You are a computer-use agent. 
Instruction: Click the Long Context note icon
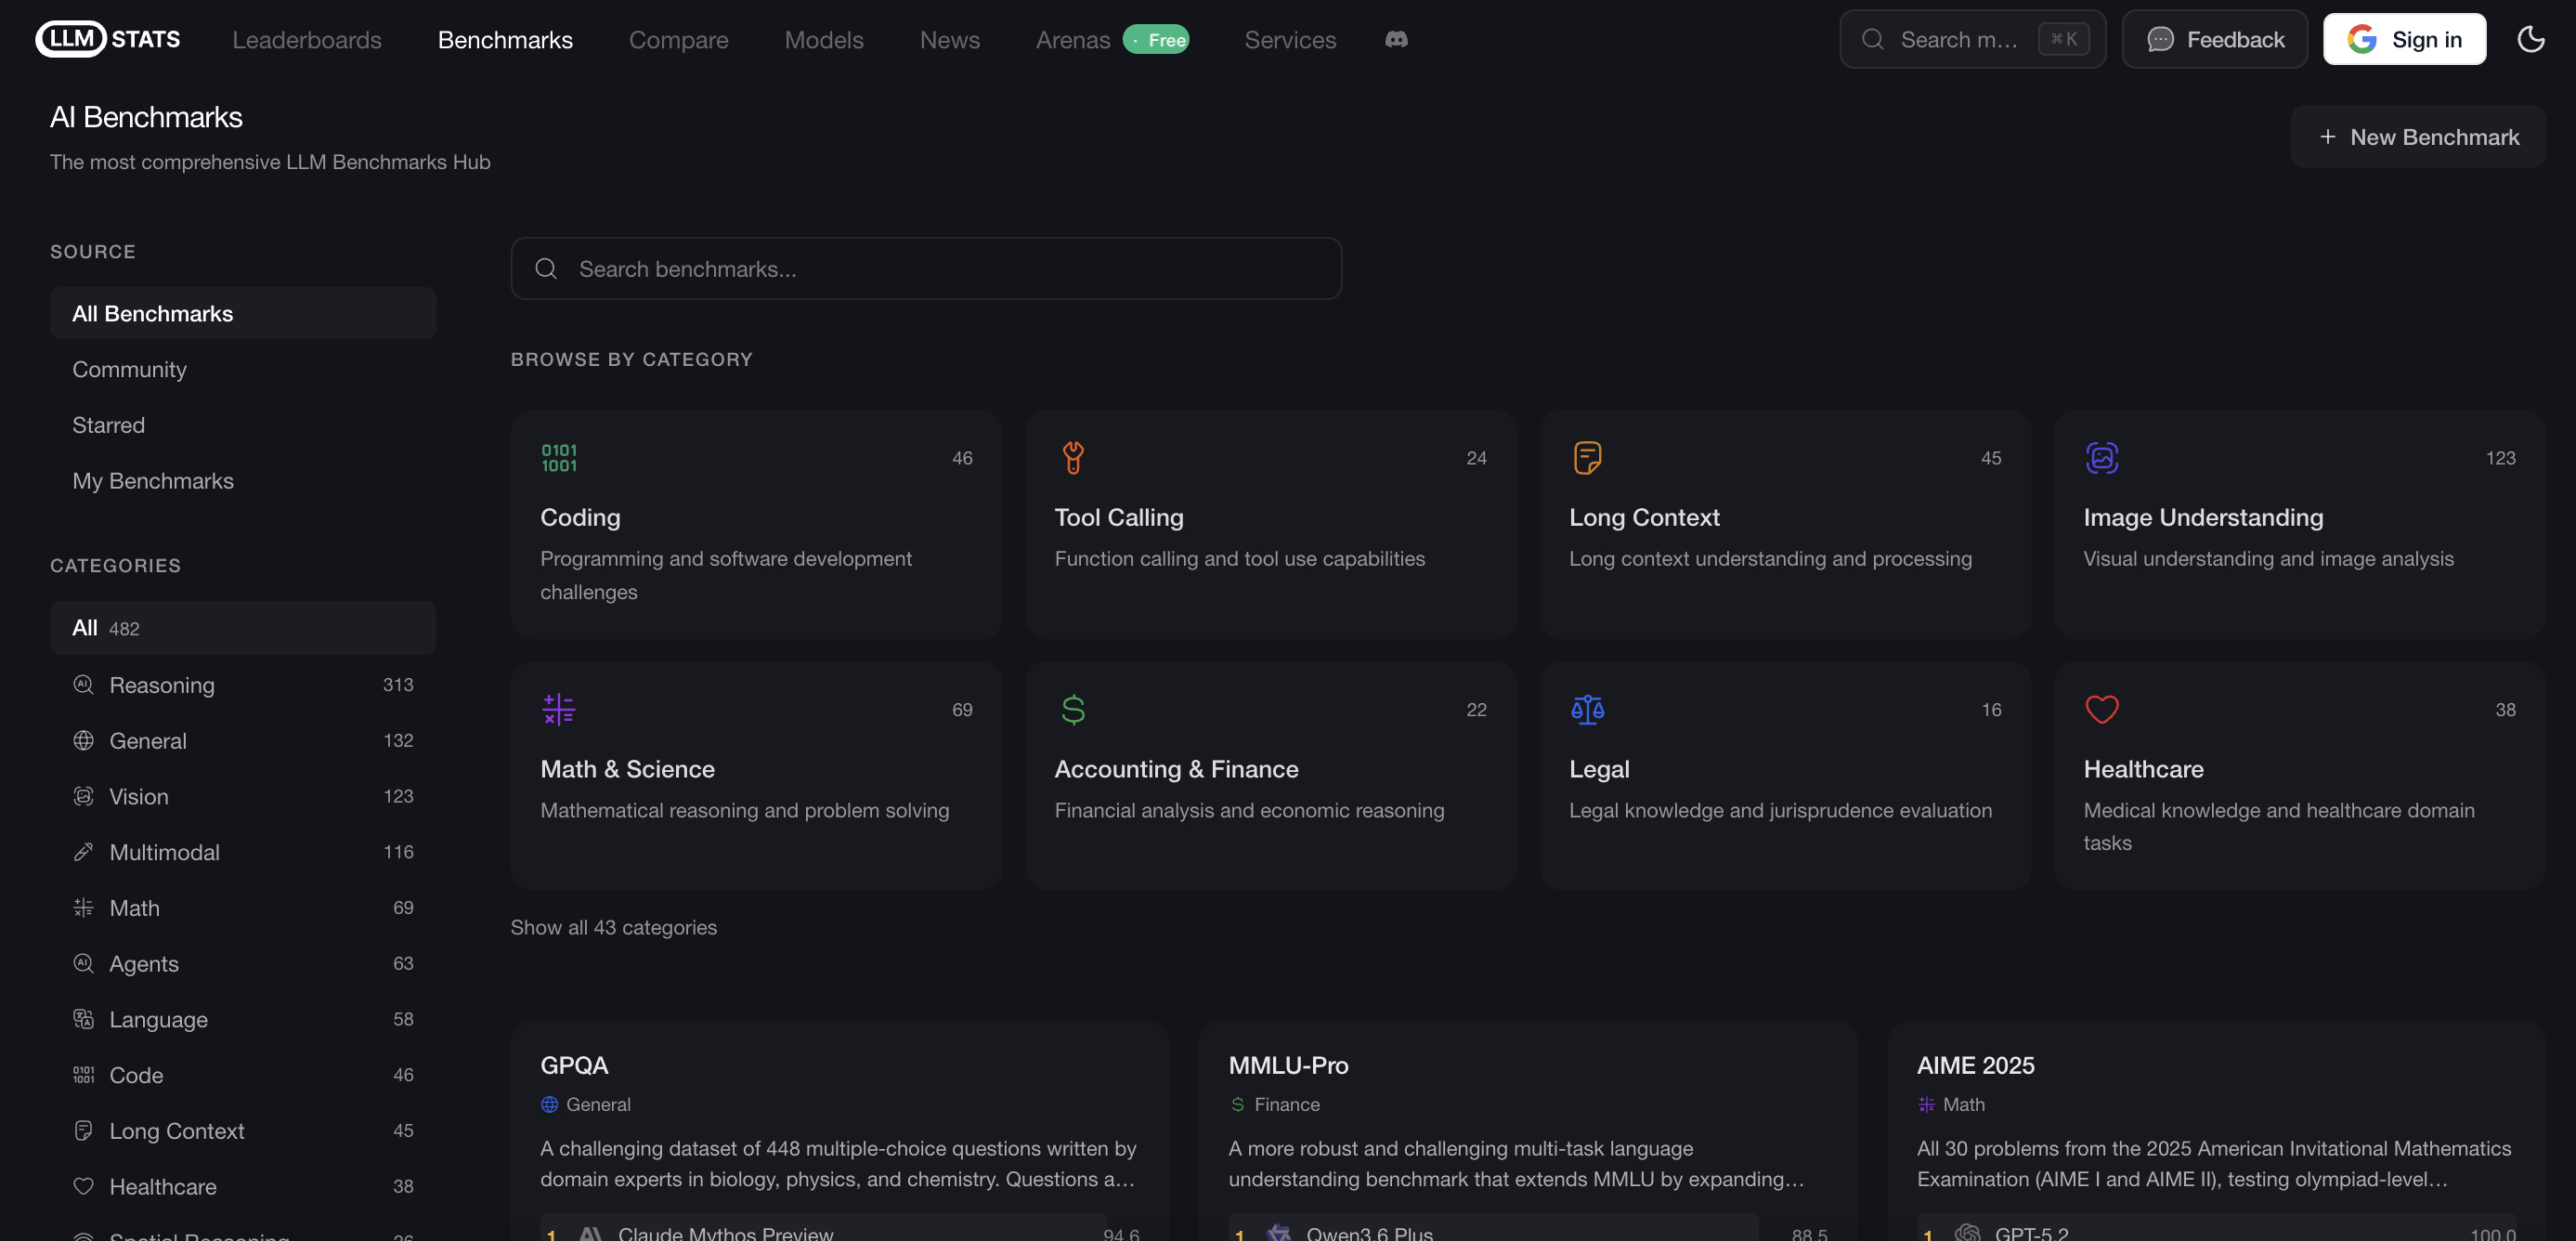[1587, 458]
